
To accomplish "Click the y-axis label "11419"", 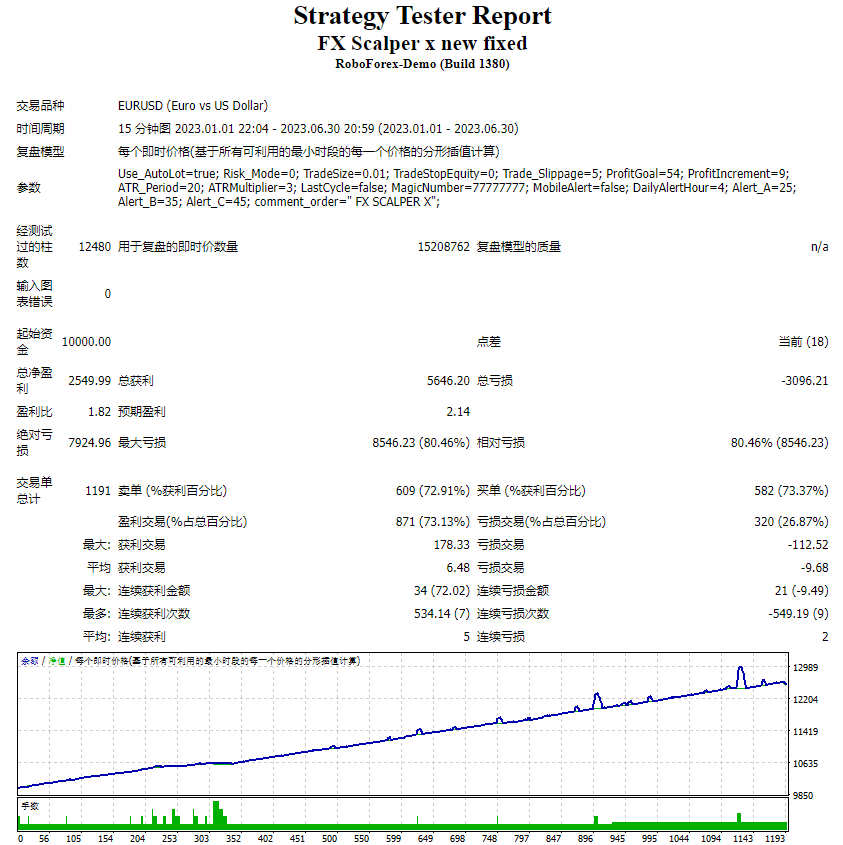I will [x=805, y=732].
